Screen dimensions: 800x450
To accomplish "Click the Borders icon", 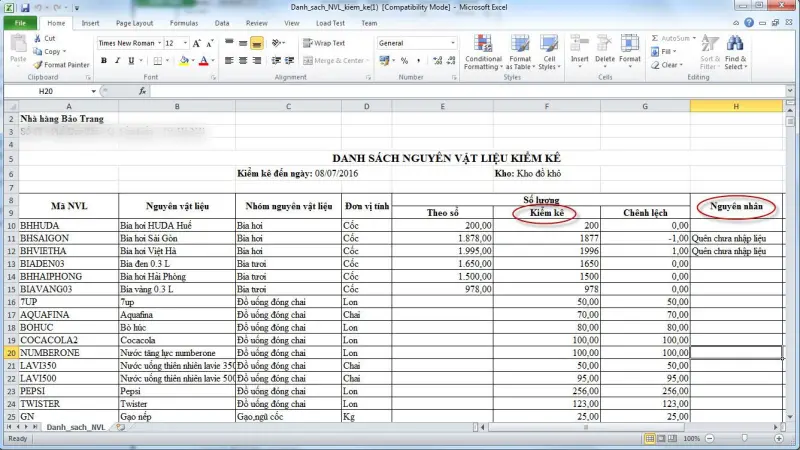I will tap(158, 61).
